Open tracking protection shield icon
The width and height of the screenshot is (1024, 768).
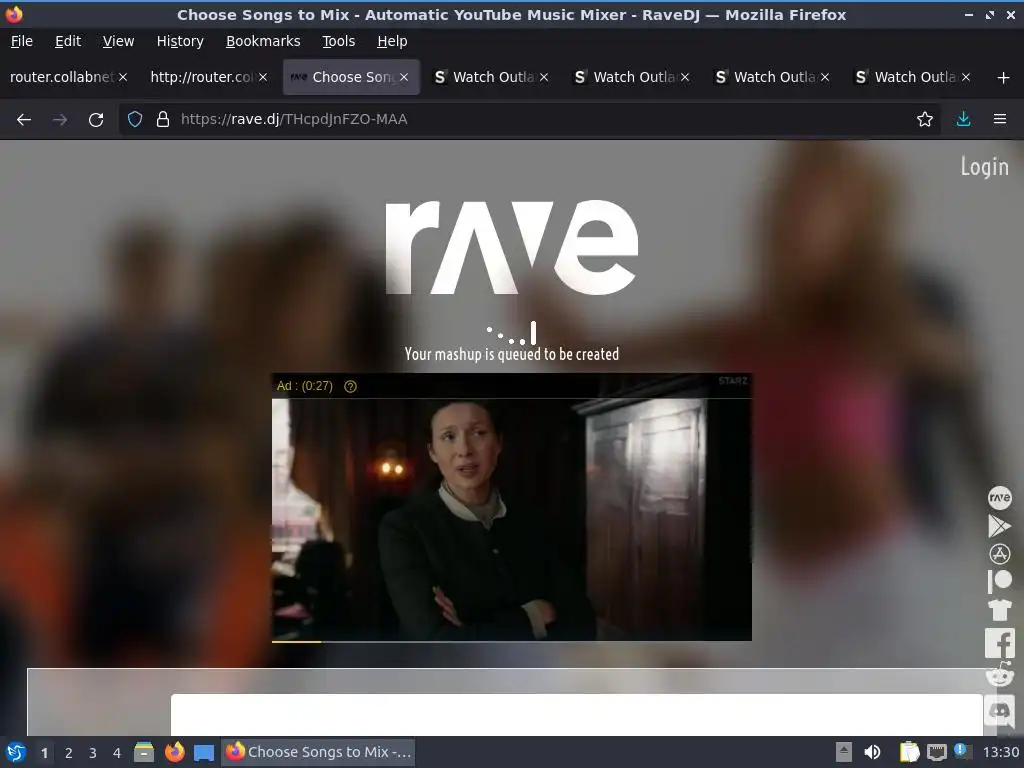pyautogui.click(x=135, y=120)
